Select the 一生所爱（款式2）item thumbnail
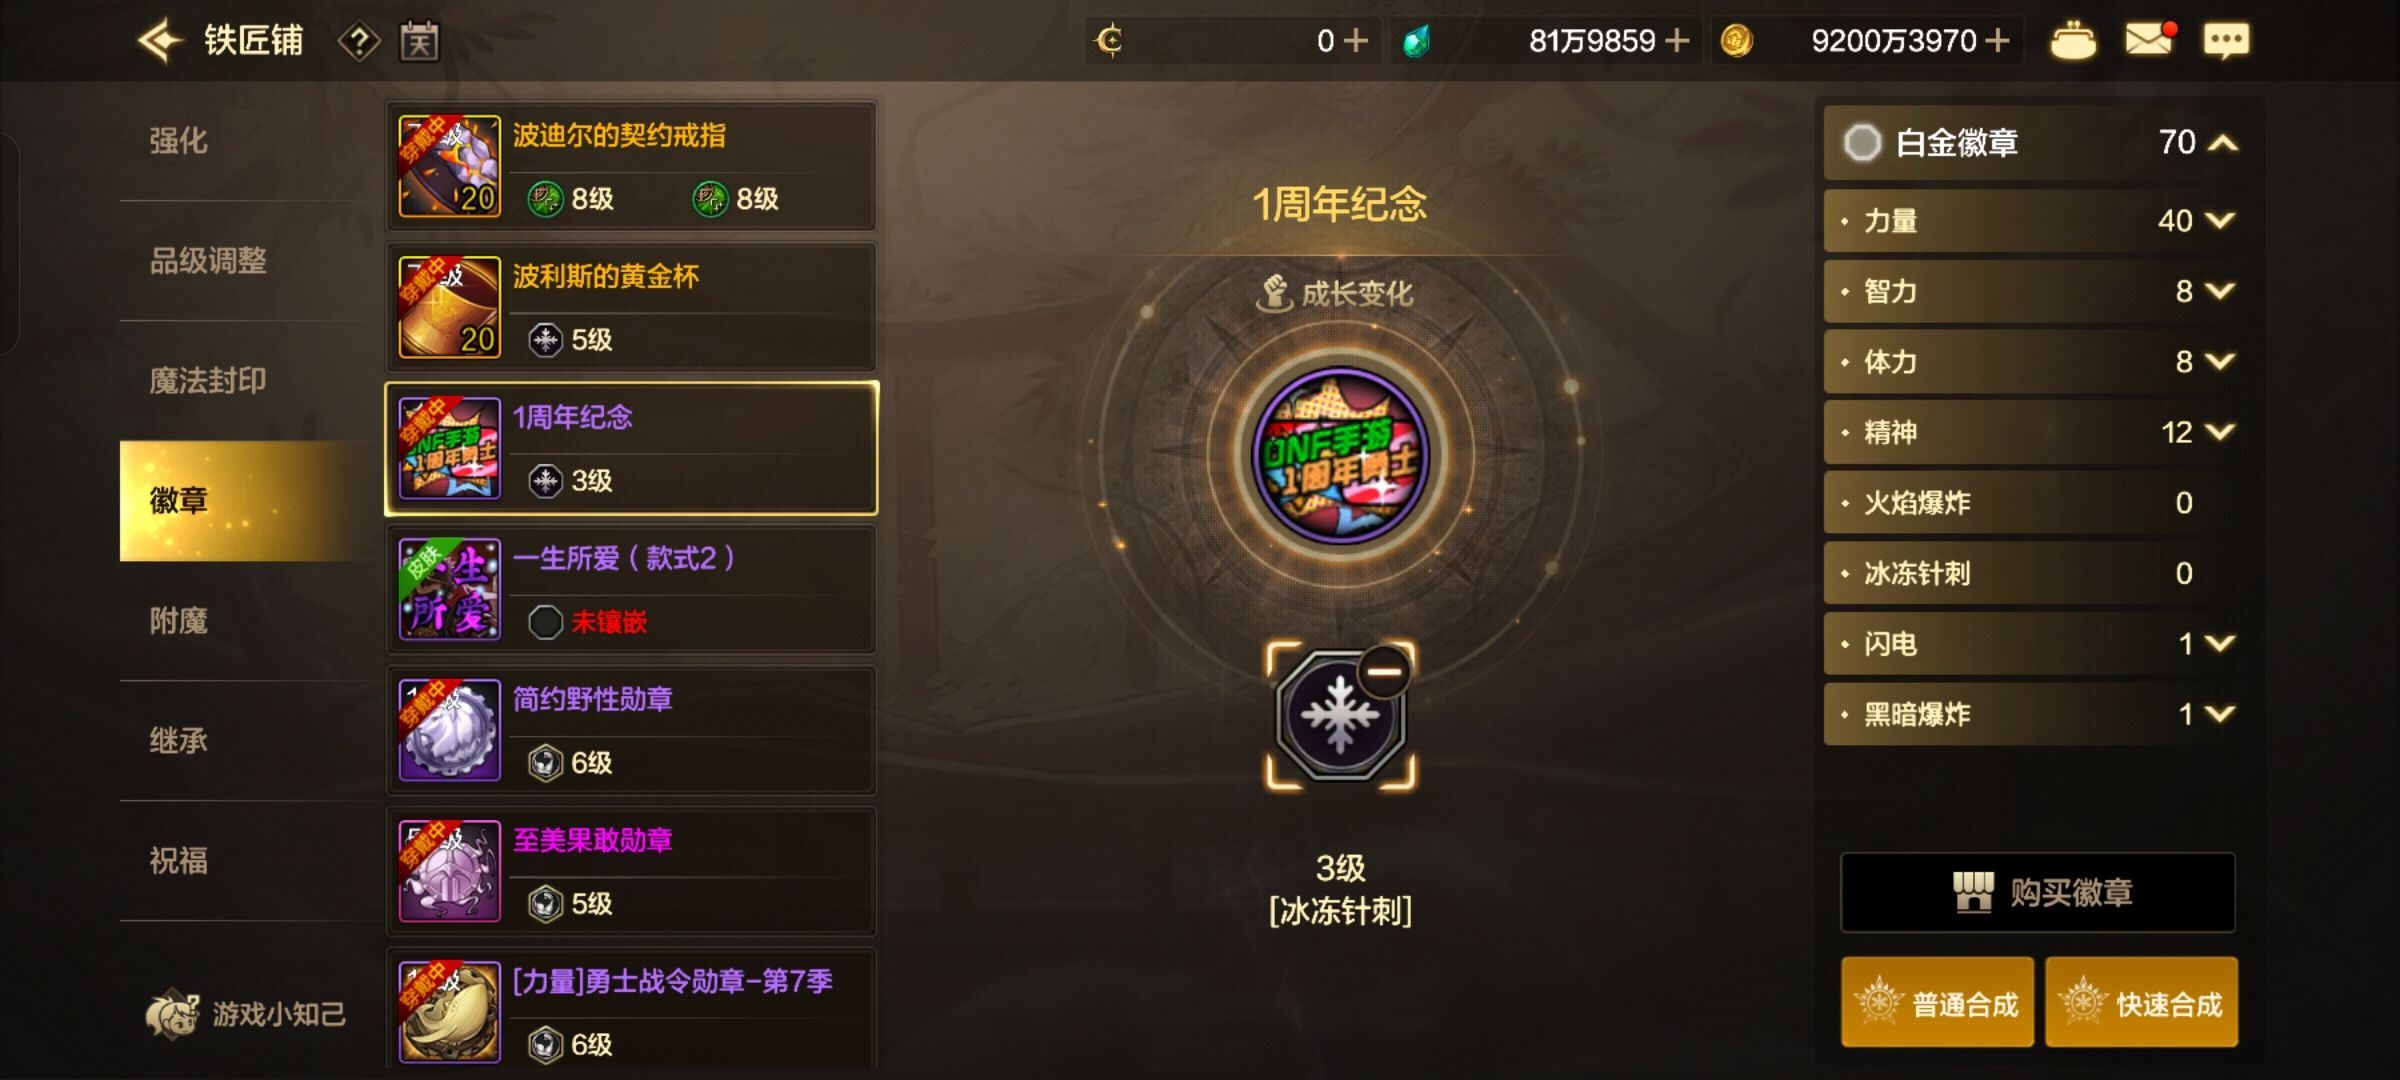Screen dimensions: 2400x1080 (x=449, y=590)
